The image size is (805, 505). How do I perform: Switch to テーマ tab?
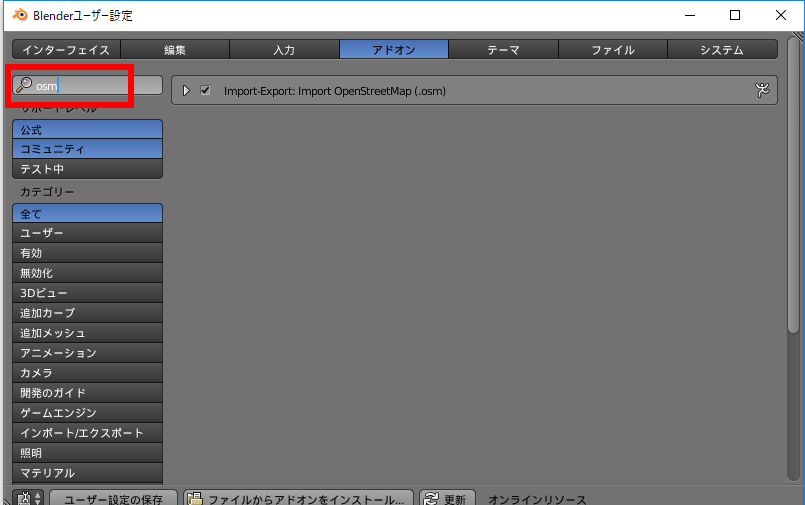(503, 50)
